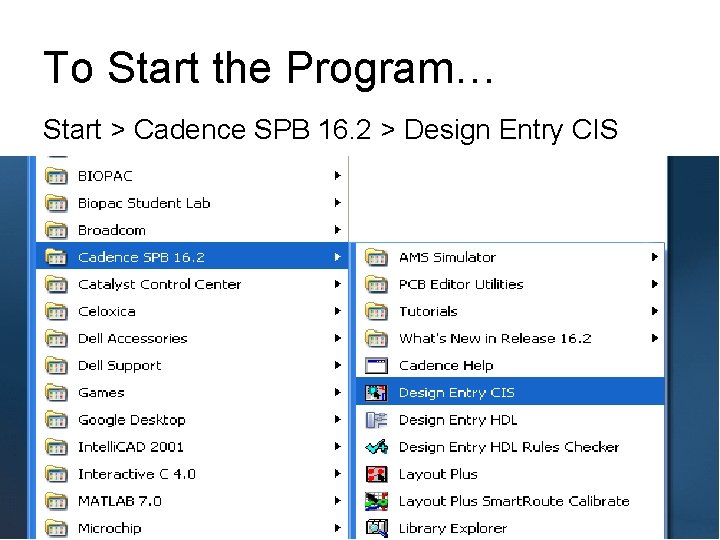Click the Google Desktop folder icon

click(x=56, y=420)
